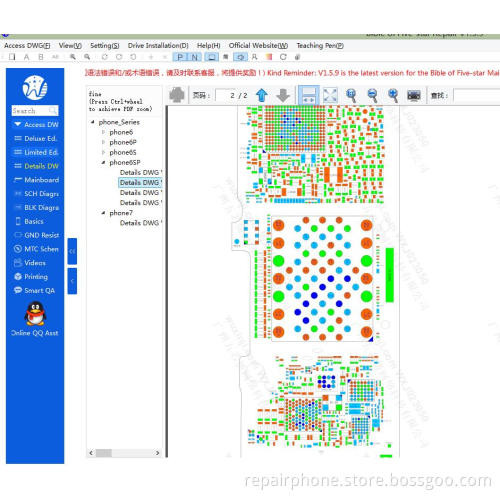This screenshot has width=500, height=500.
Task: Open the Mainboard section in the sidebar
Action: pos(37,180)
